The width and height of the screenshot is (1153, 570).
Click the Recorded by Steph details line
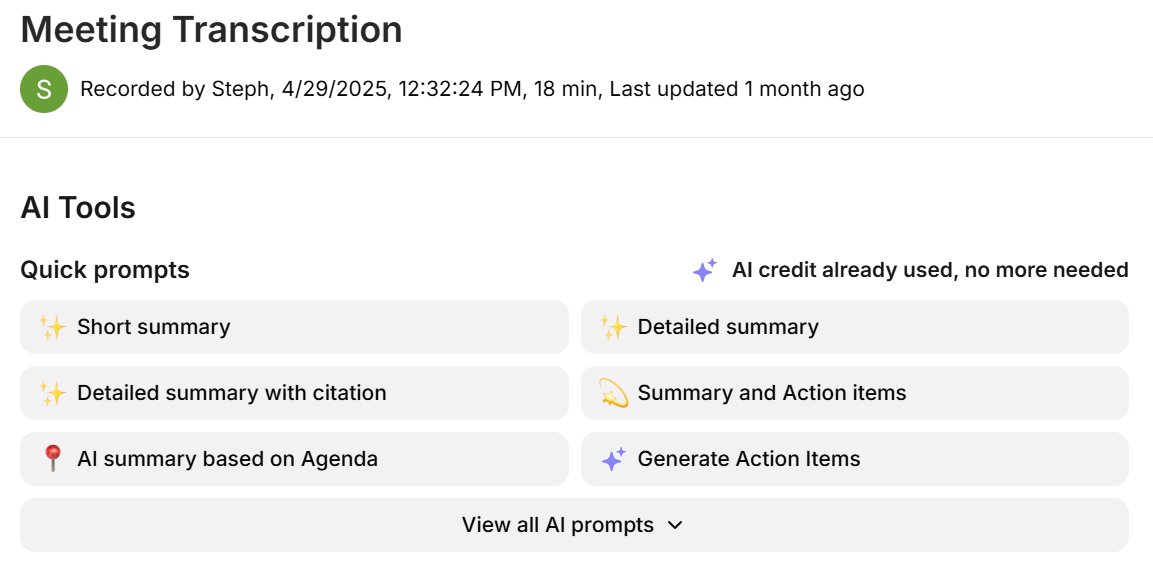[x=472, y=89]
